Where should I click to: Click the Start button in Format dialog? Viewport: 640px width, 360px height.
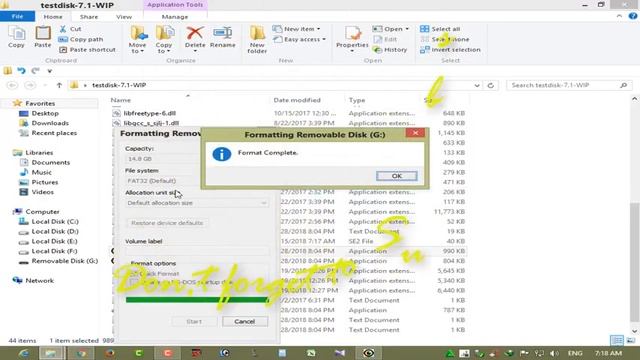194,322
